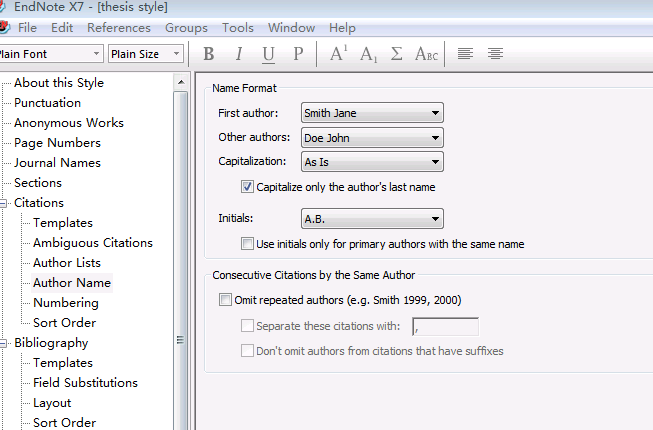Image resolution: width=653 pixels, height=430 pixels.
Task: Select Anonymous Works
Action: coord(69,123)
